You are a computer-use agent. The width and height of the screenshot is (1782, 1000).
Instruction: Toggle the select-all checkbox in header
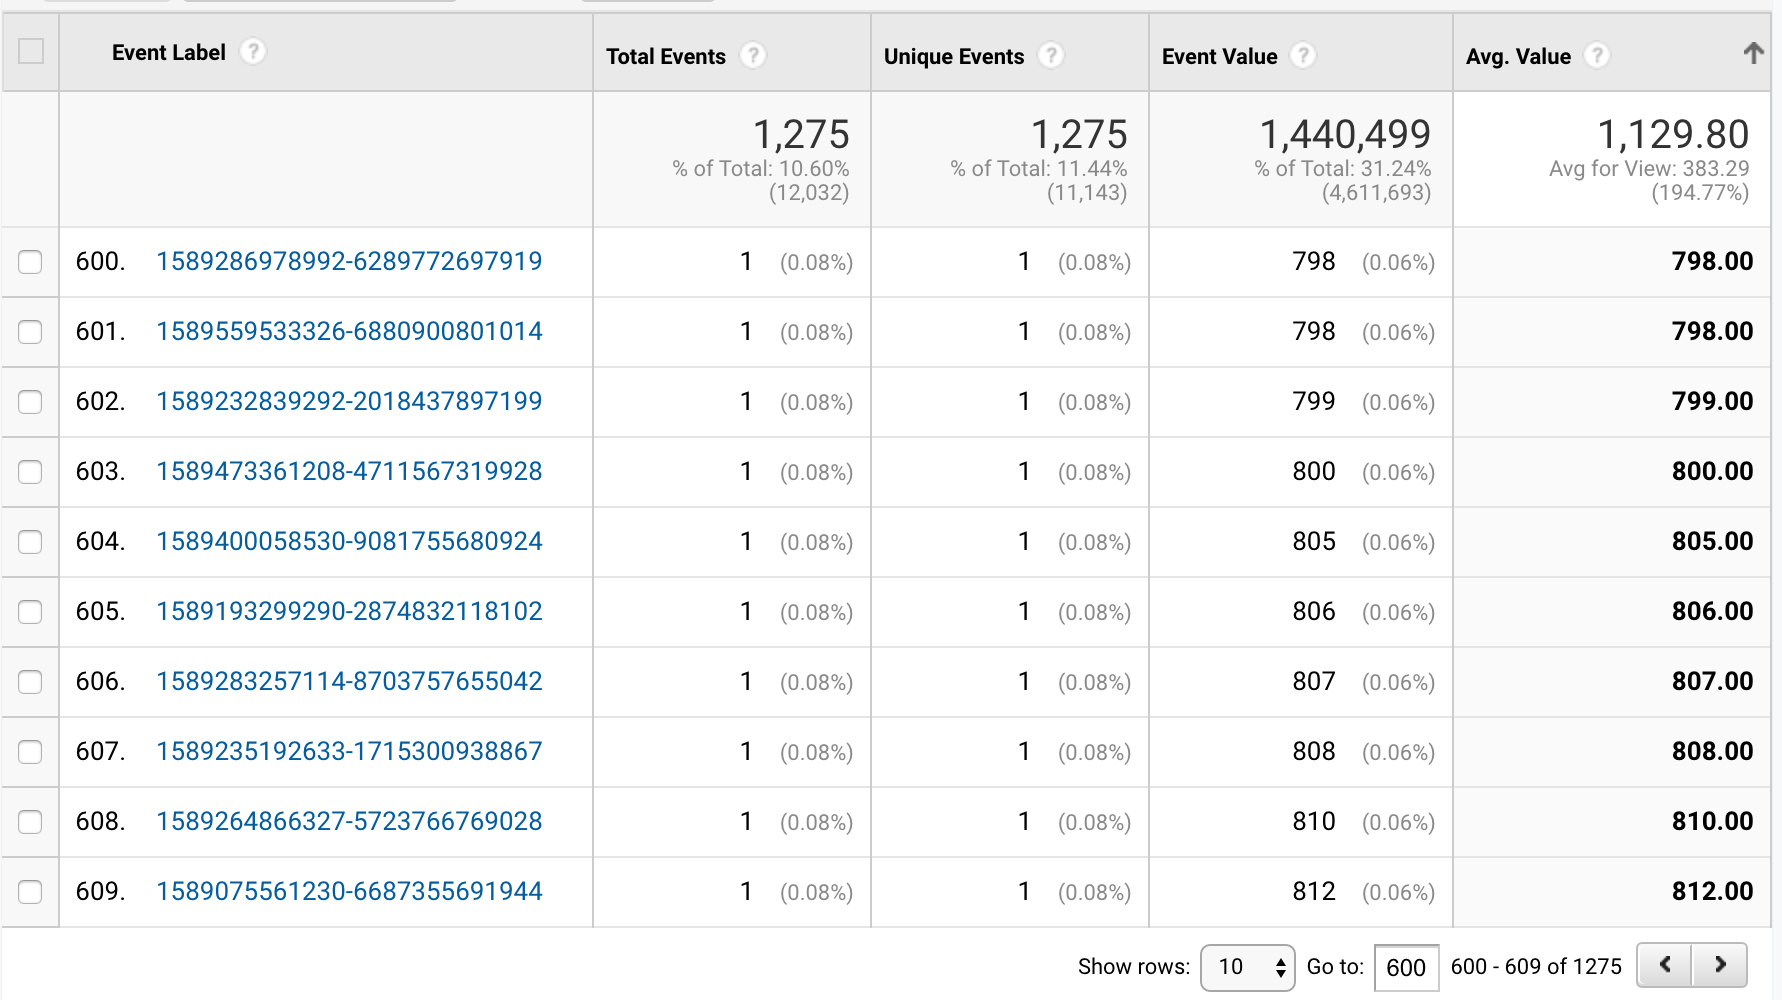[x=31, y=51]
